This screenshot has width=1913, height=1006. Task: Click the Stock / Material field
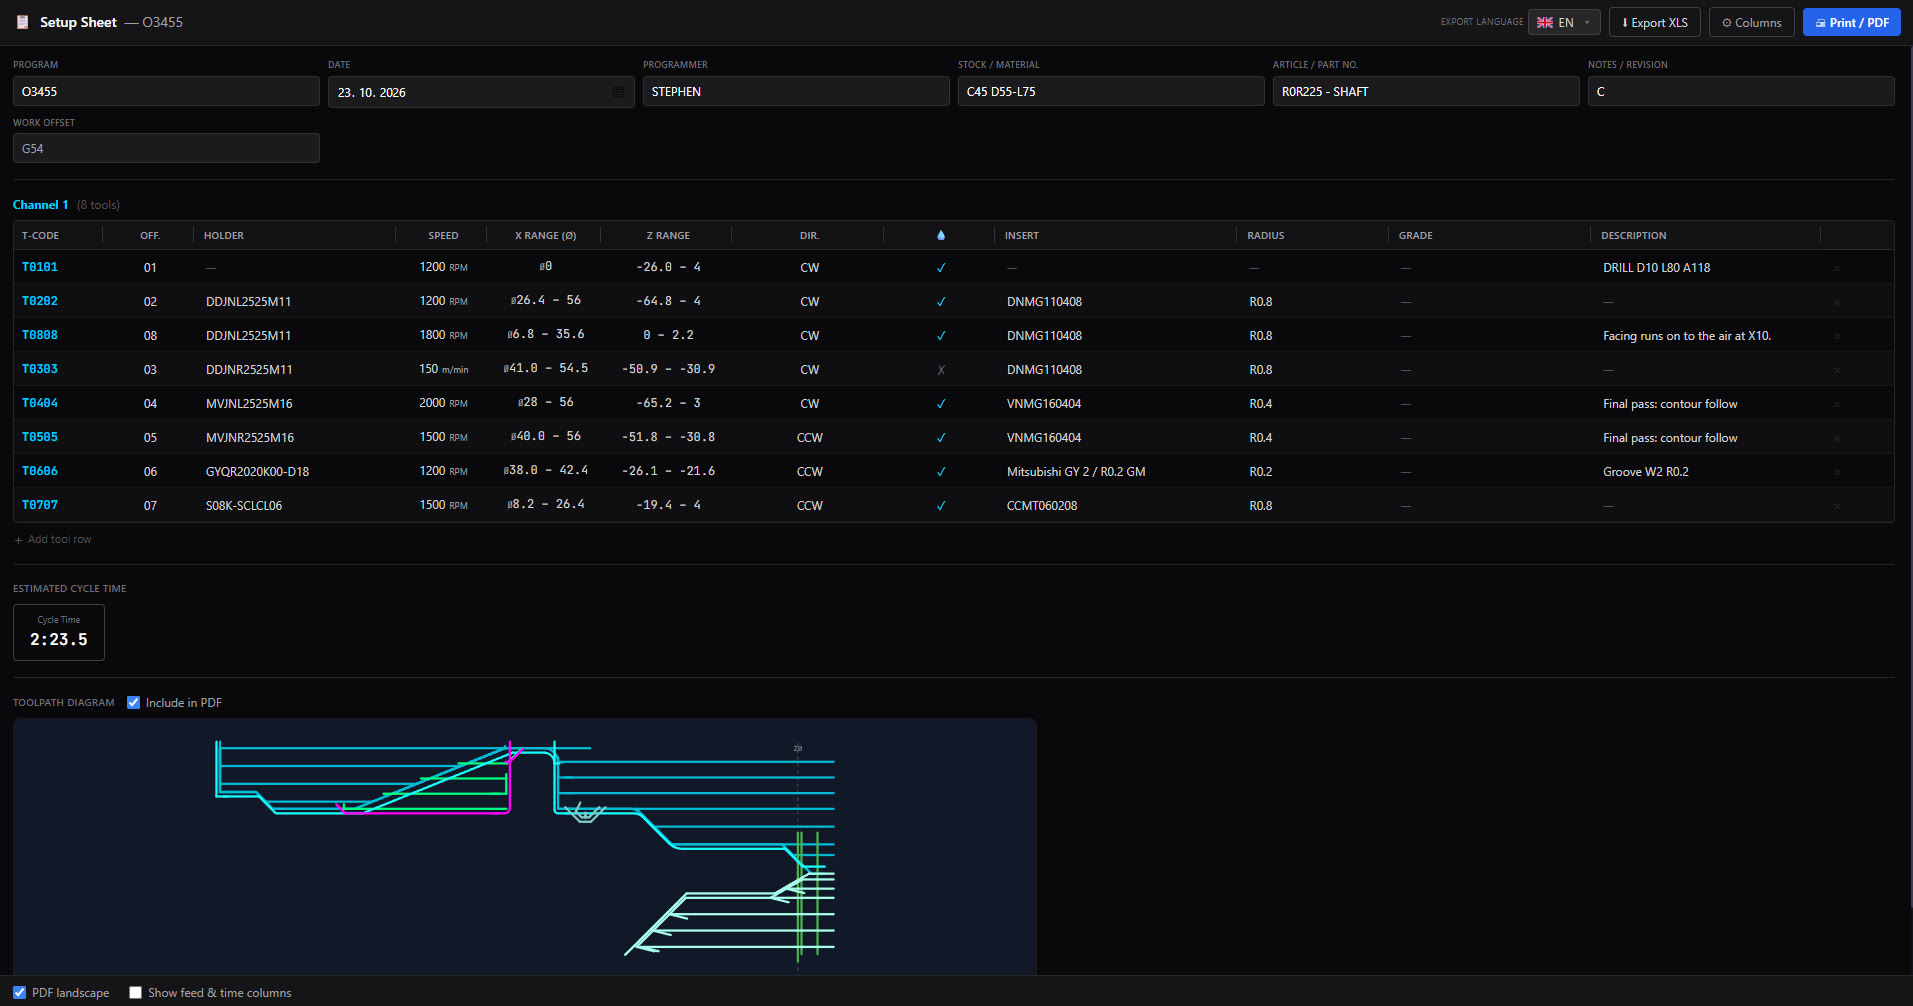(1111, 91)
